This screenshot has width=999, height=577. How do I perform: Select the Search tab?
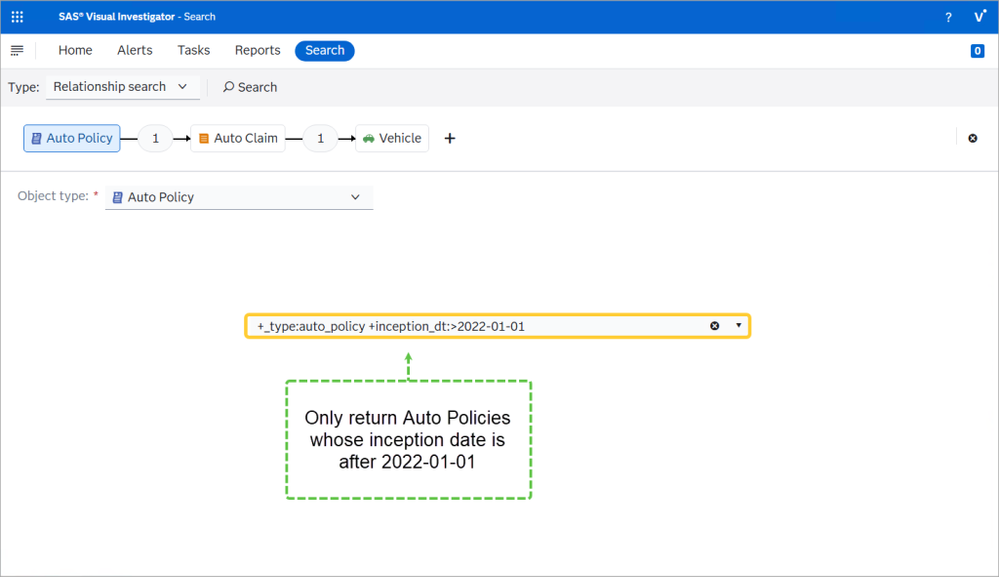pyautogui.click(x=325, y=50)
